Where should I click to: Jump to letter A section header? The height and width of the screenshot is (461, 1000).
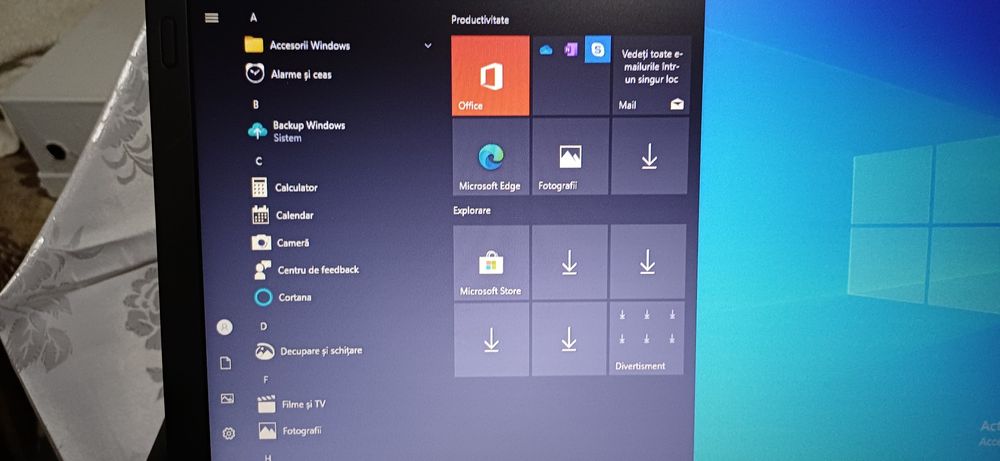[x=253, y=18]
